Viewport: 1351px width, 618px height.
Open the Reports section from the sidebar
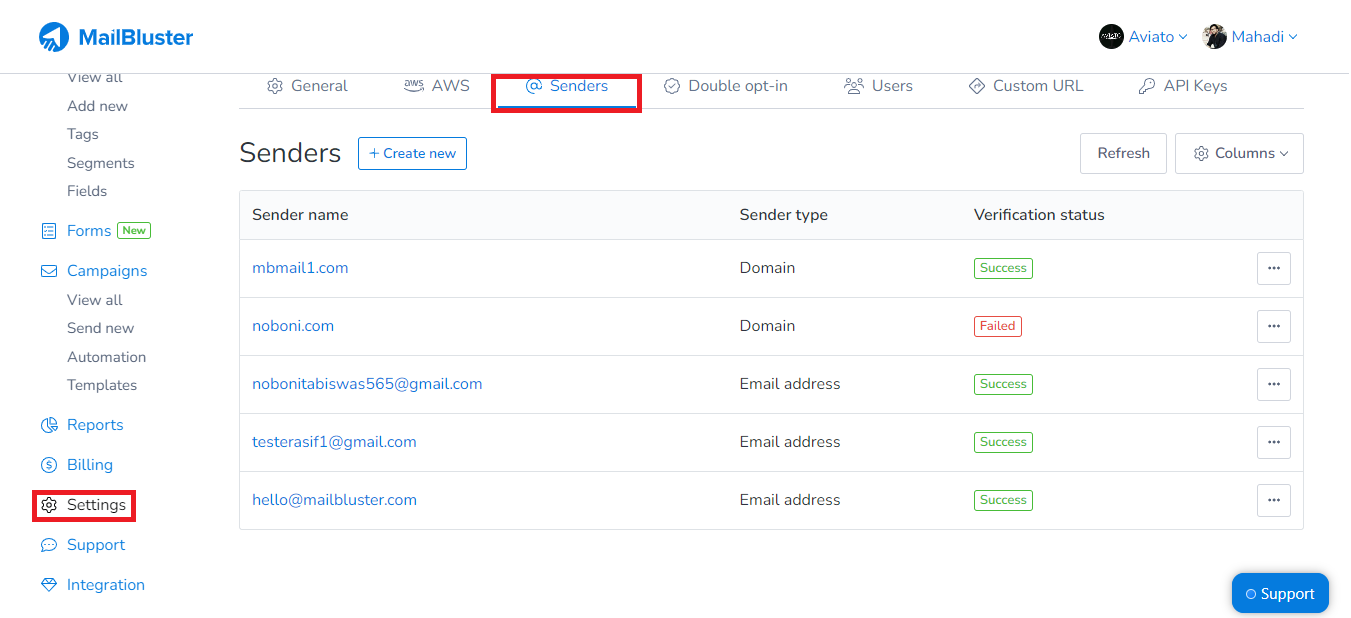(93, 424)
